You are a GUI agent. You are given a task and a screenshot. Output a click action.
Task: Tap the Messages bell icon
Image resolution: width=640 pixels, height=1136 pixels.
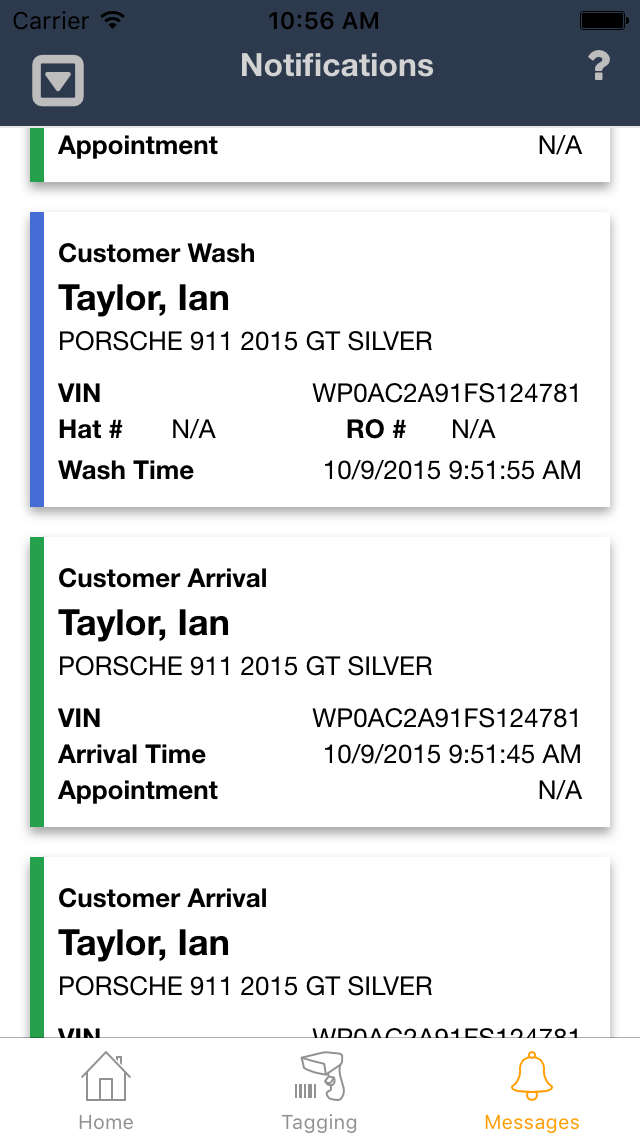531,1076
